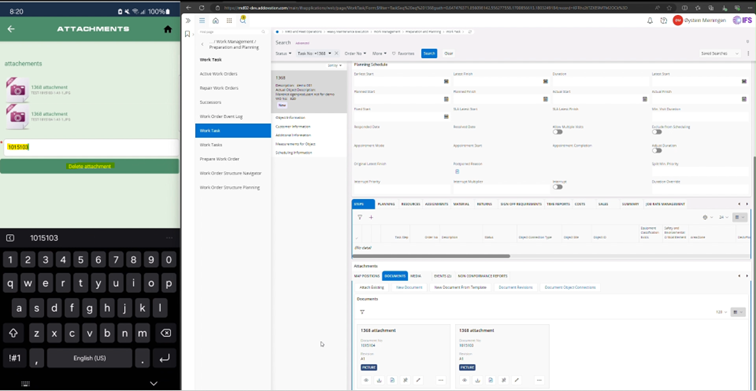This screenshot has height=391, width=756.
Task: Click the view (eye) icon on first document card
Action: [366, 380]
